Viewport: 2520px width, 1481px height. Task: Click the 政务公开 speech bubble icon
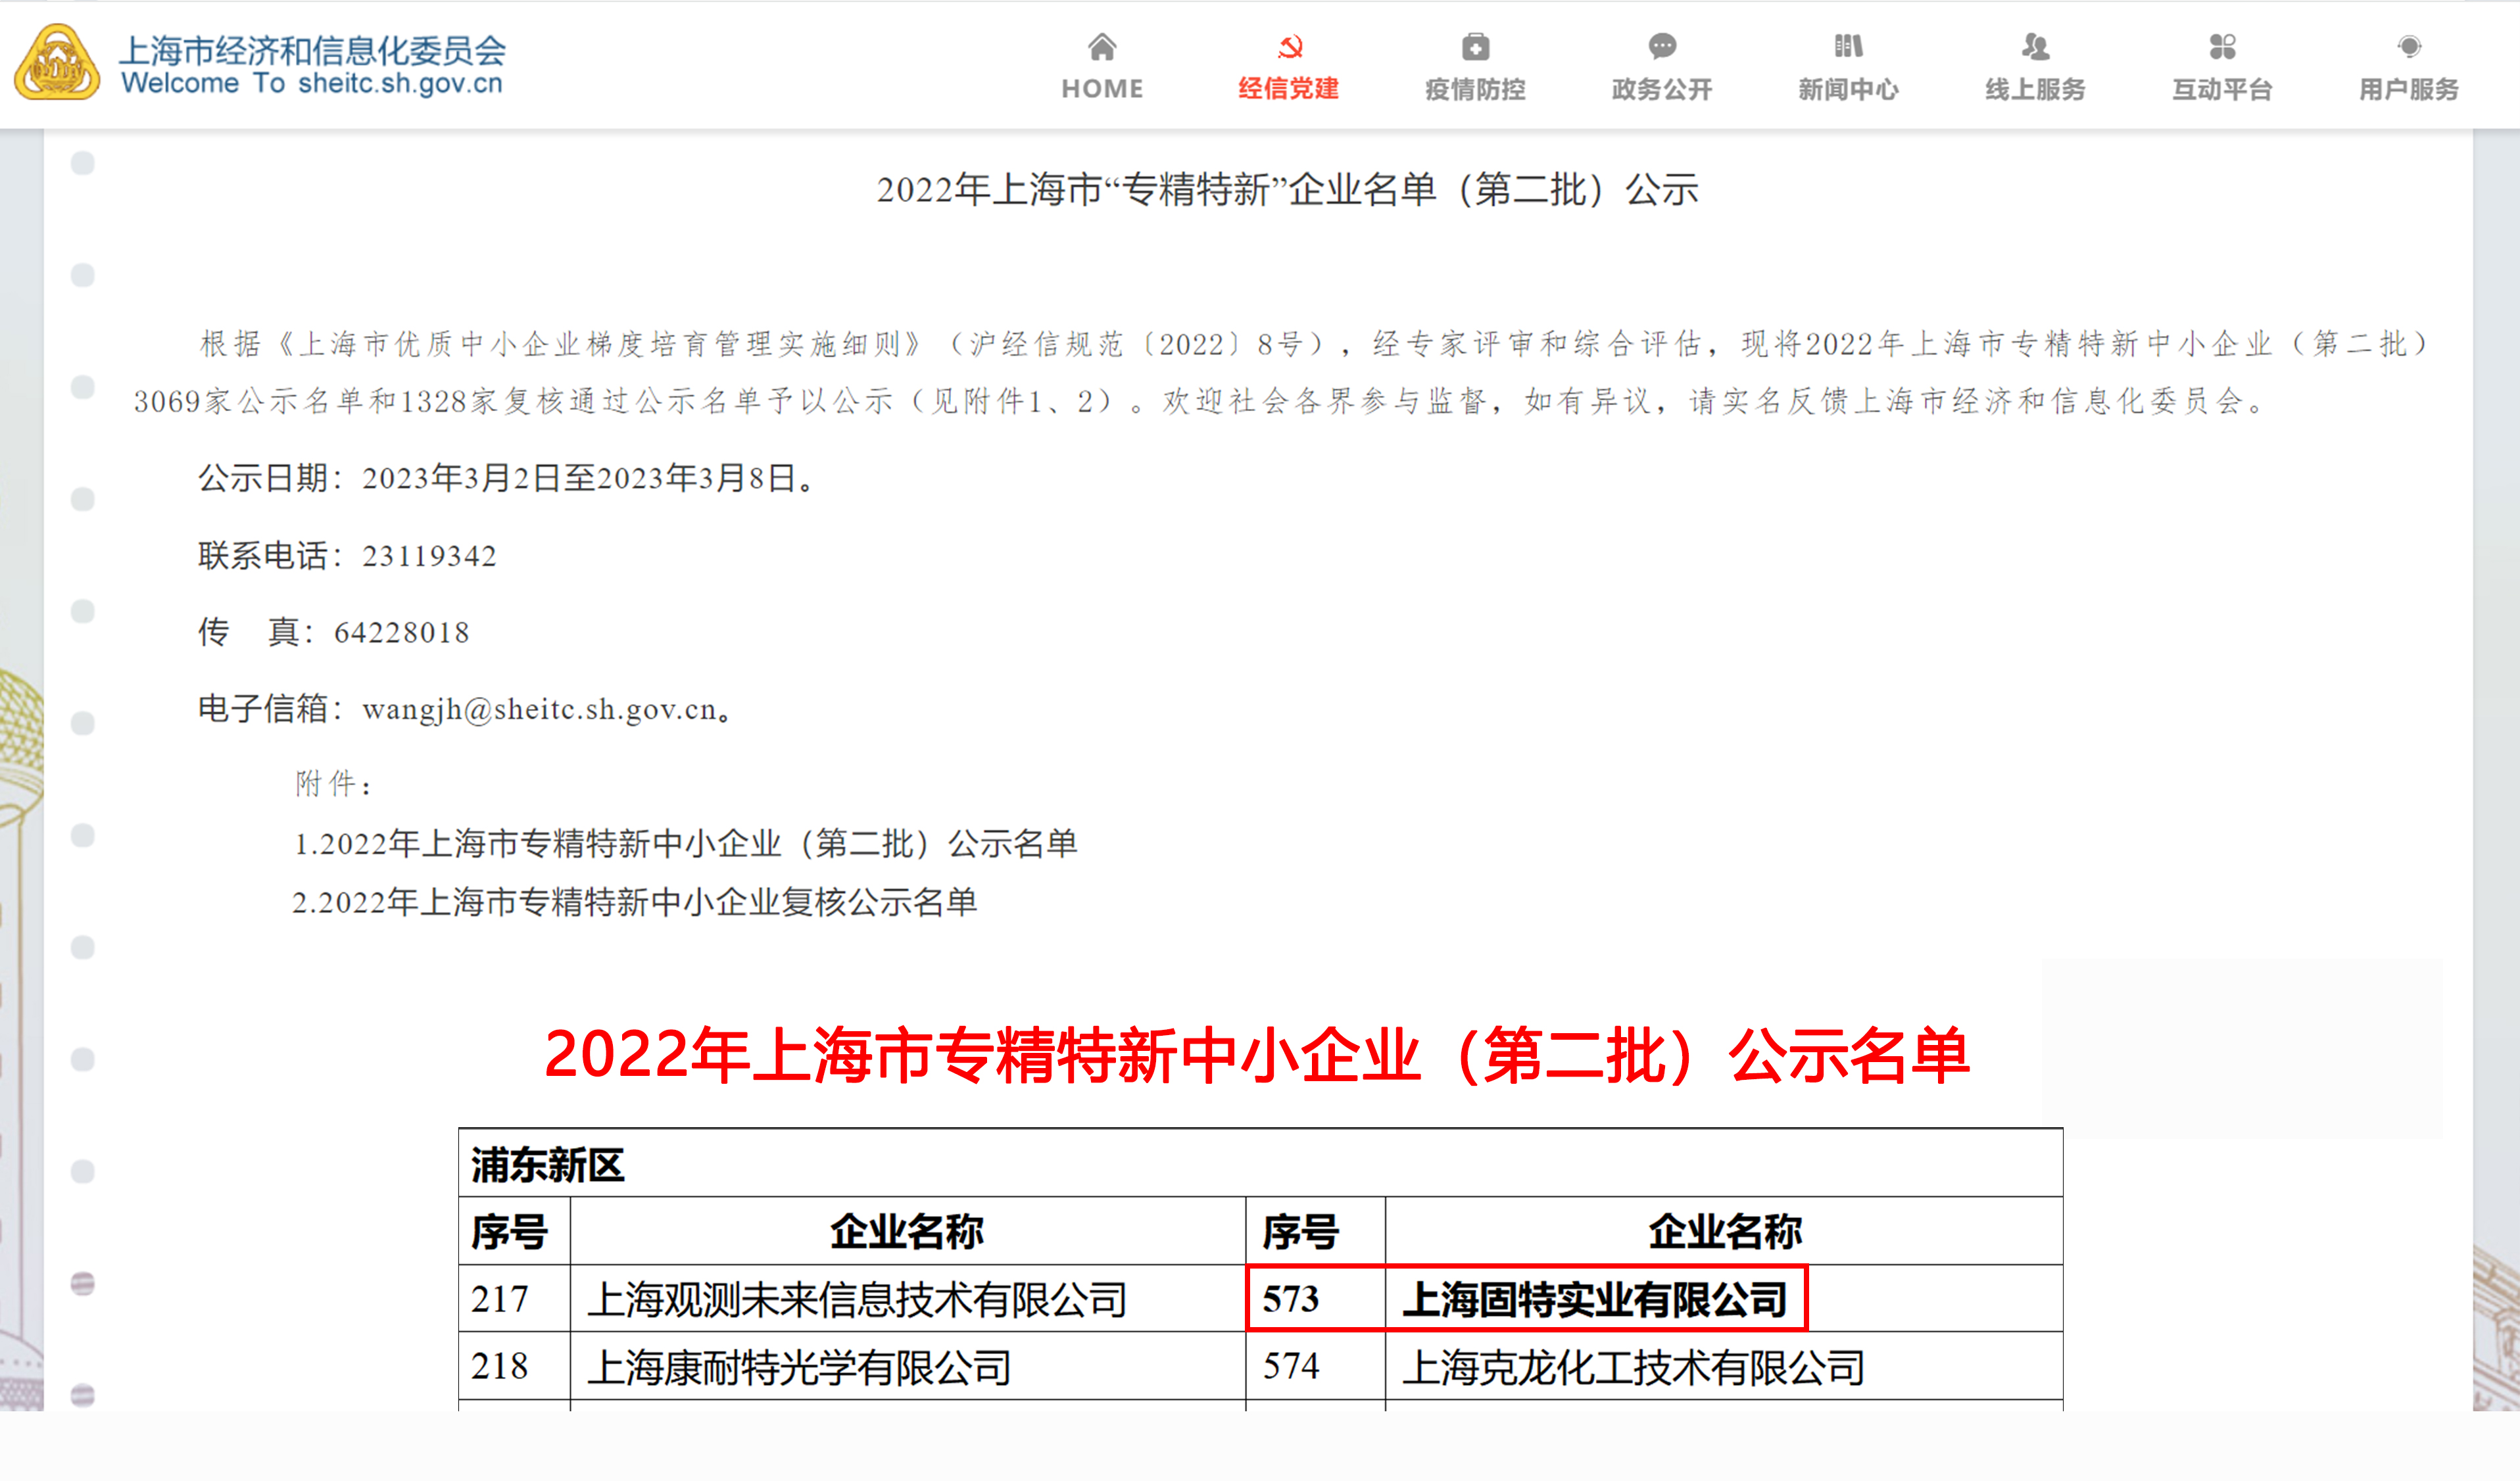(x=1662, y=46)
